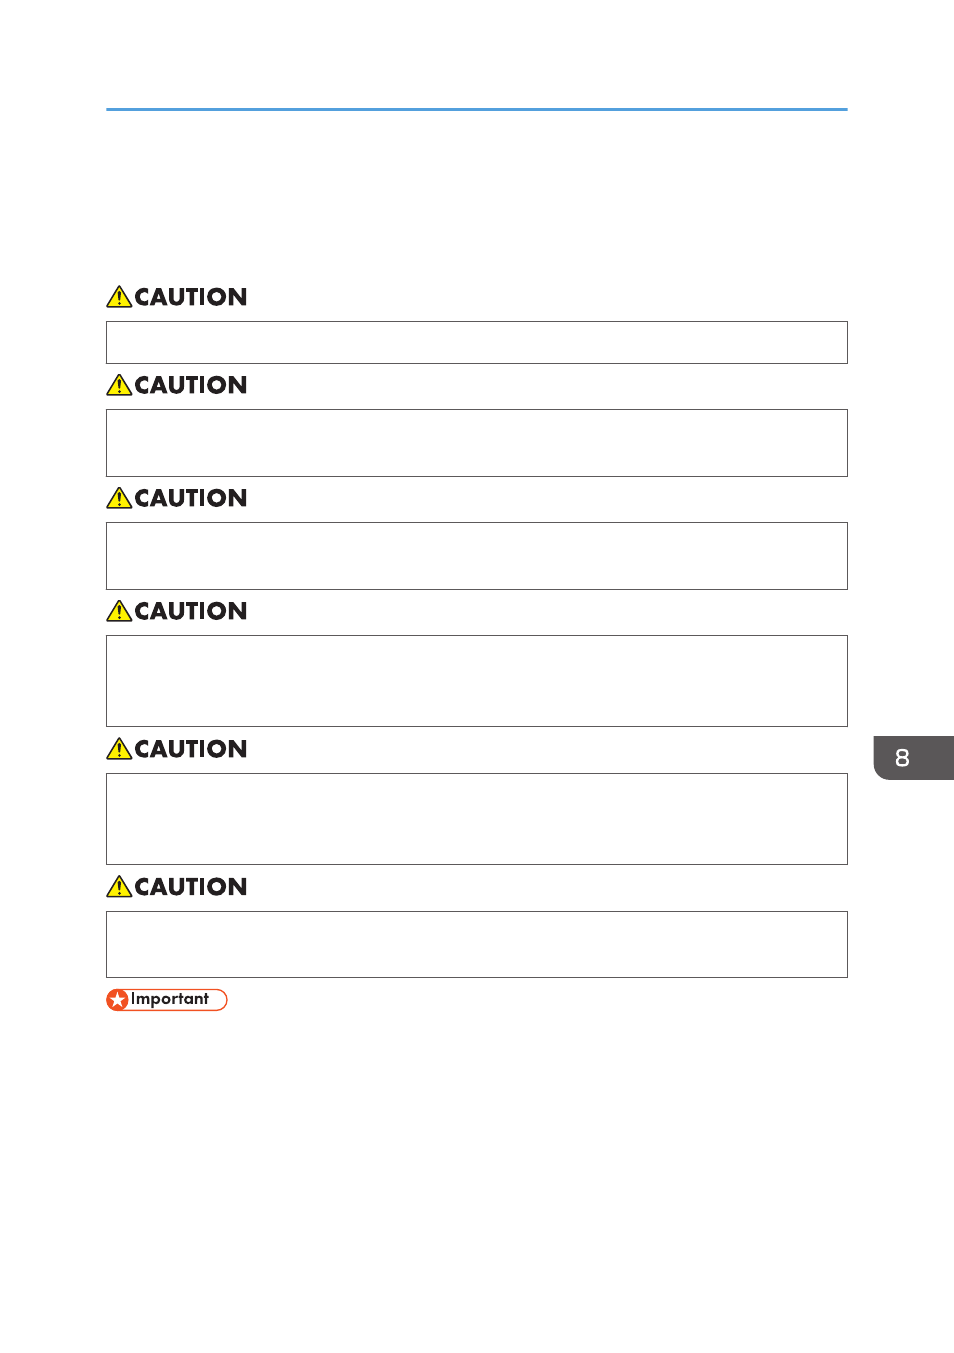This screenshot has width=954, height=1353.
Task: Click the last CAUTION warning triangle icon
Action: [x=119, y=887]
